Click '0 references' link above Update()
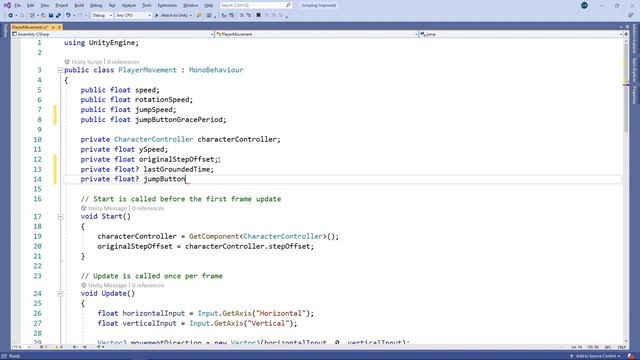 point(148,285)
